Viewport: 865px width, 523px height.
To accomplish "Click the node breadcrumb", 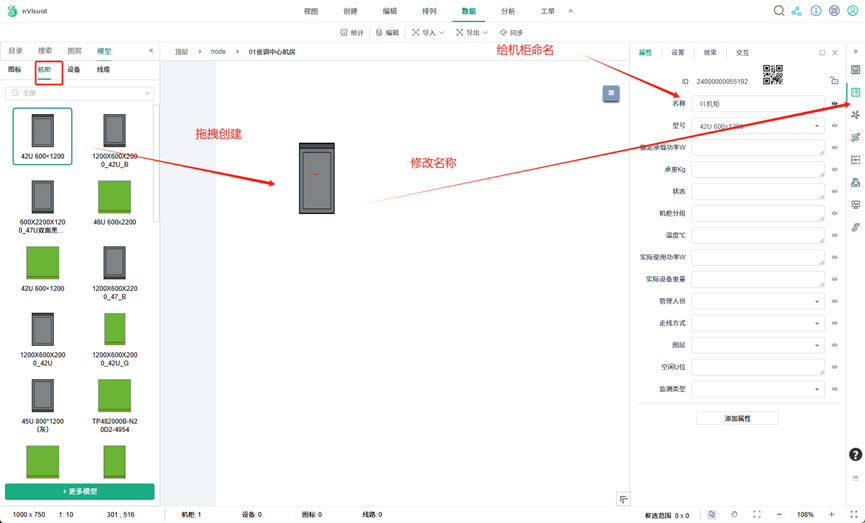I will [218, 52].
